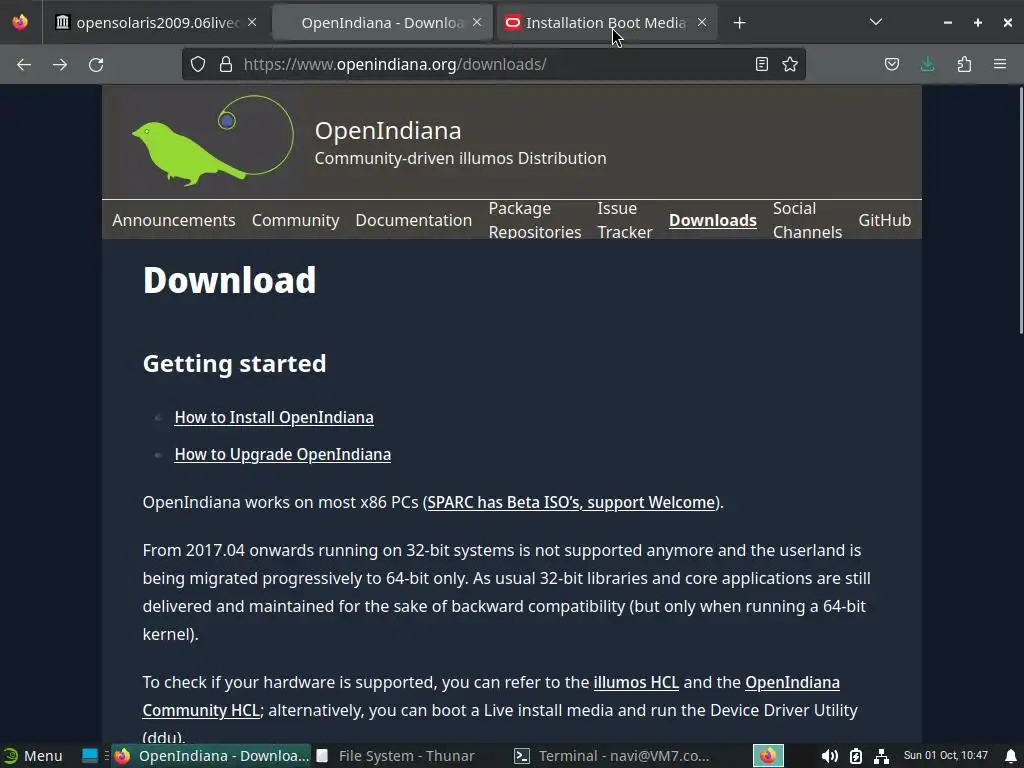Viewport: 1024px width, 768px height.
Task: Open the tracking protection shield icon
Action: pyautogui.click(x=198, y=64)
